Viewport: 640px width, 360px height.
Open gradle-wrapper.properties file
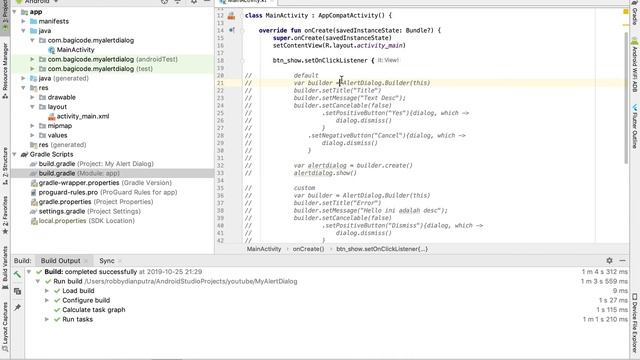coord(105,183)
